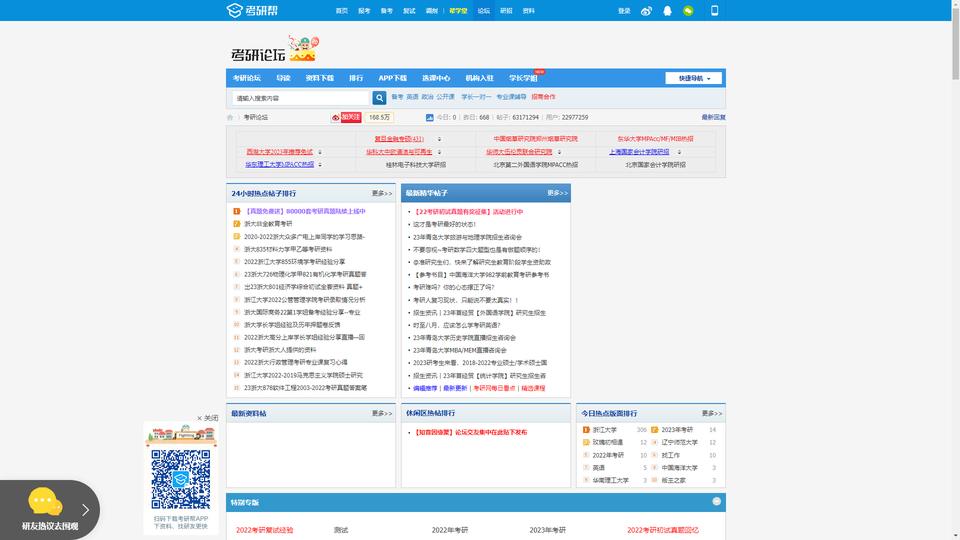Click the red Weibo 加关注 follow button
The image size is (960, 540).
[346, 117]
